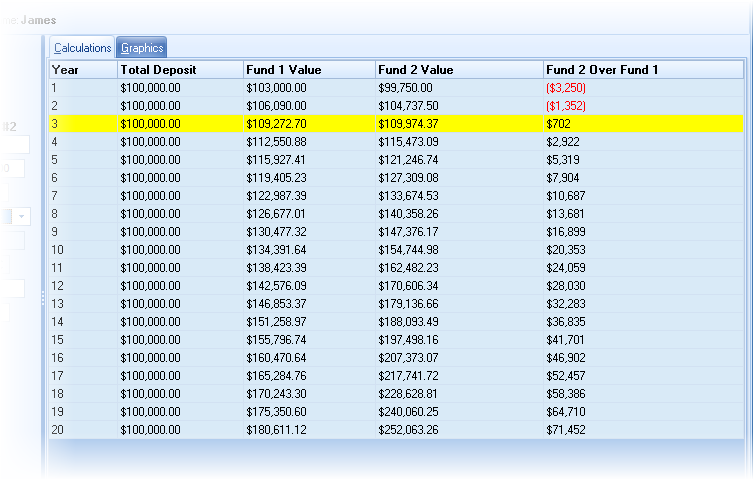Image resolution: width=753 pixels, height=480 pixels.
Task: Click the $702 cell in yellow row
Action: [x=558, y=123]
